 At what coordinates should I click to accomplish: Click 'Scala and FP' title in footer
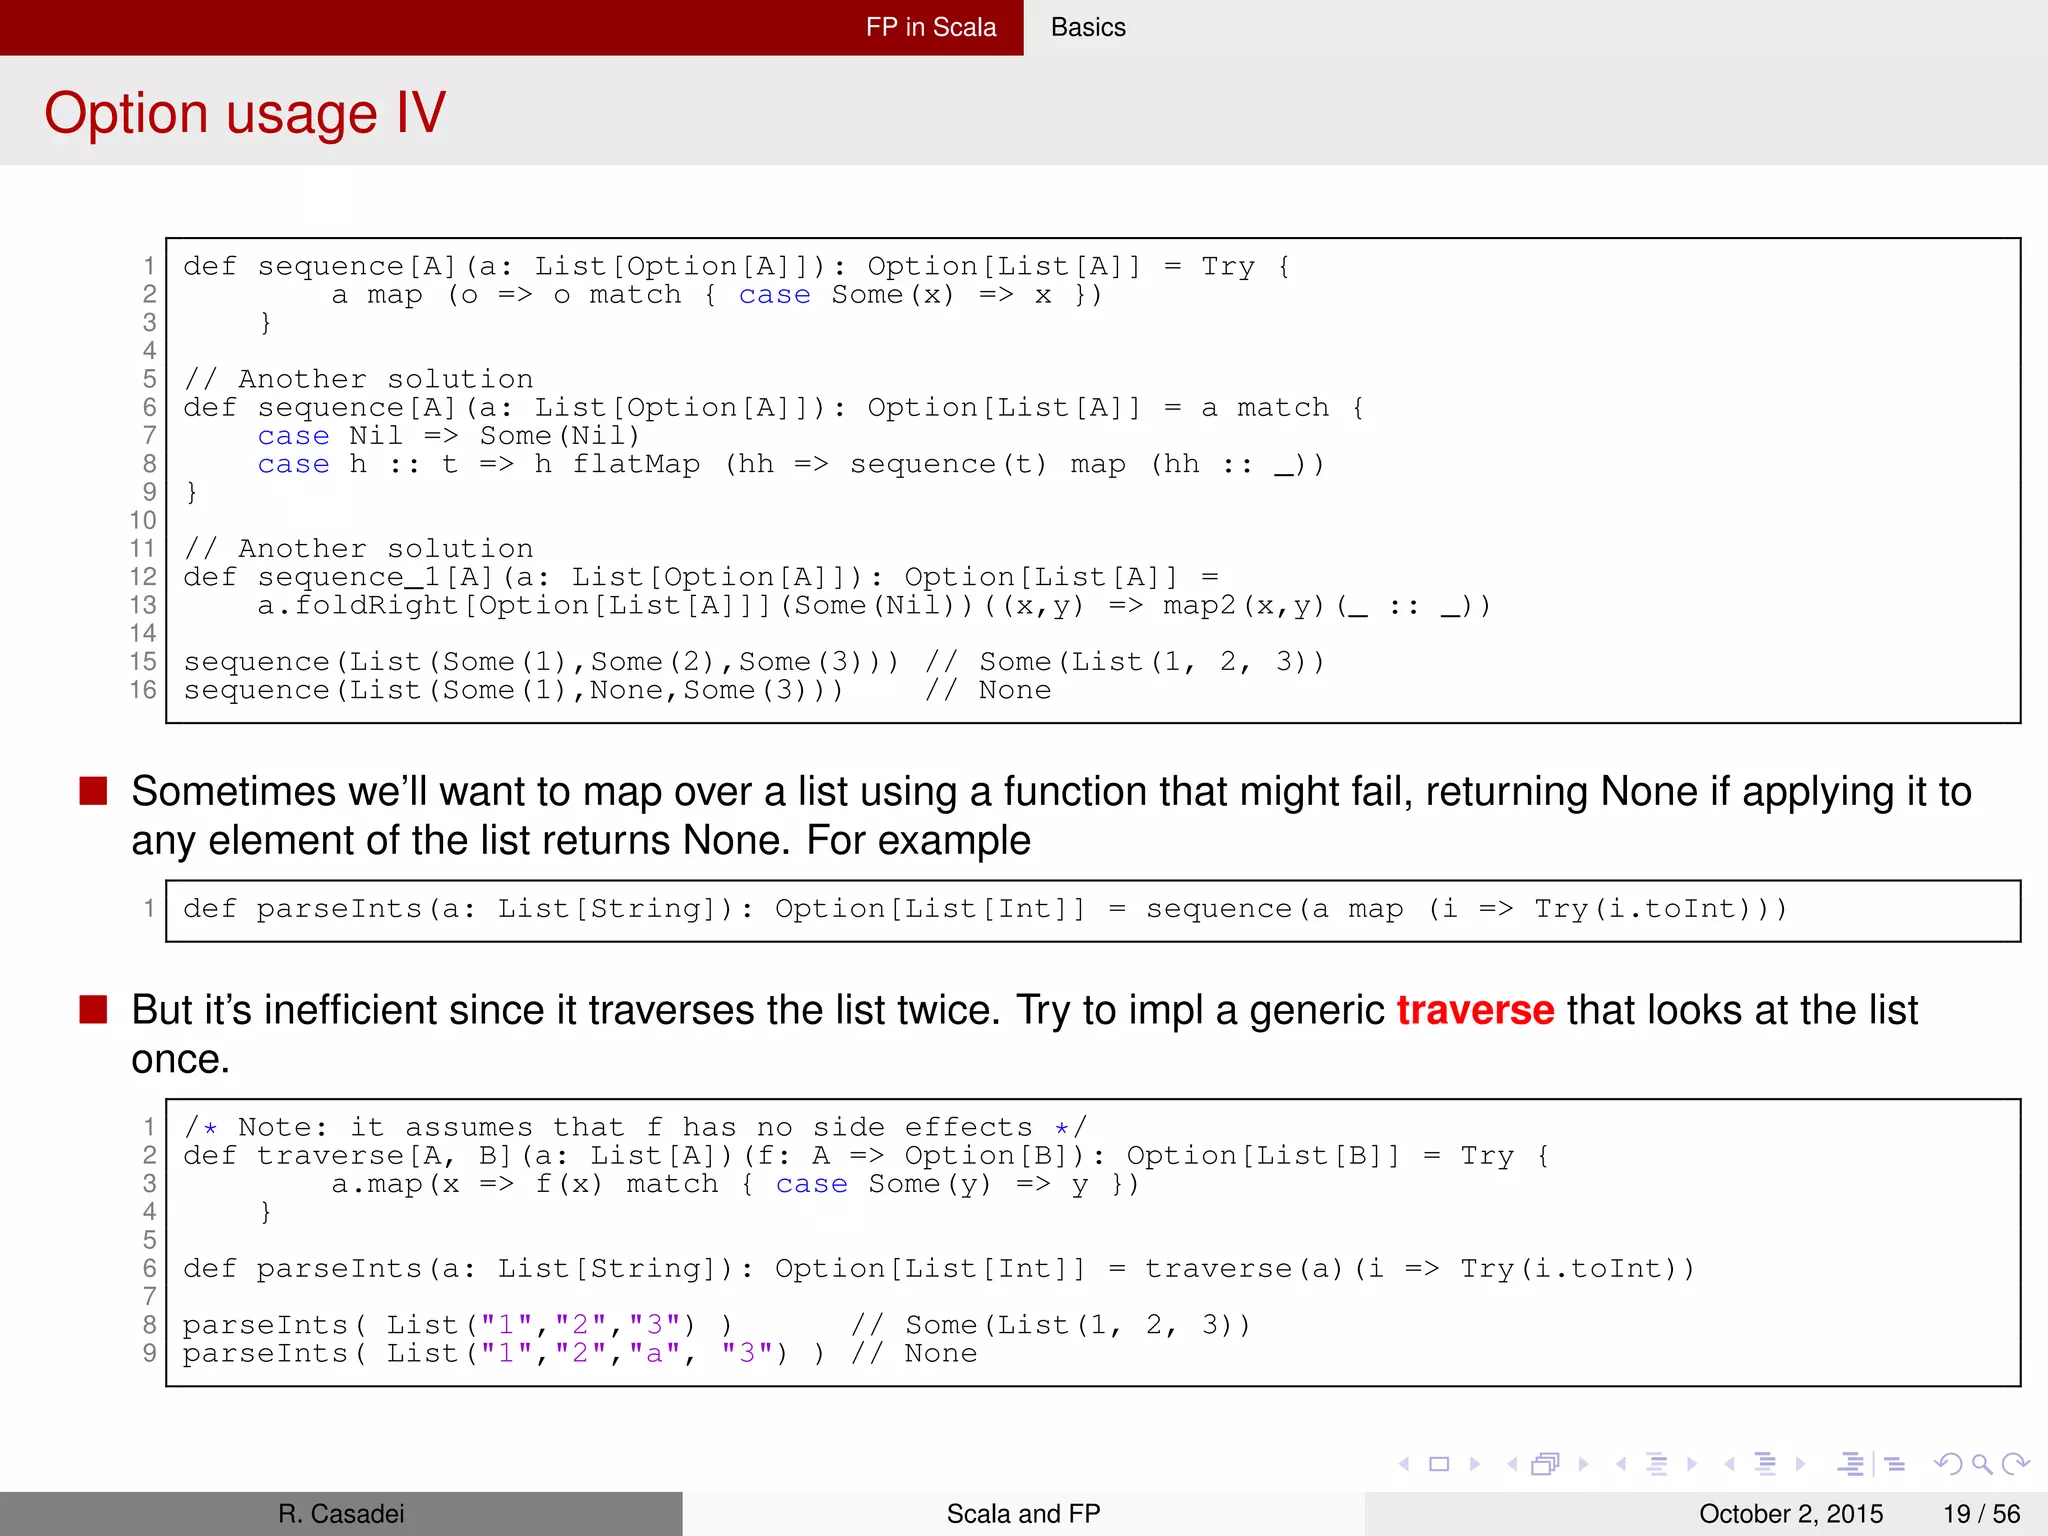point(1023,1514)
